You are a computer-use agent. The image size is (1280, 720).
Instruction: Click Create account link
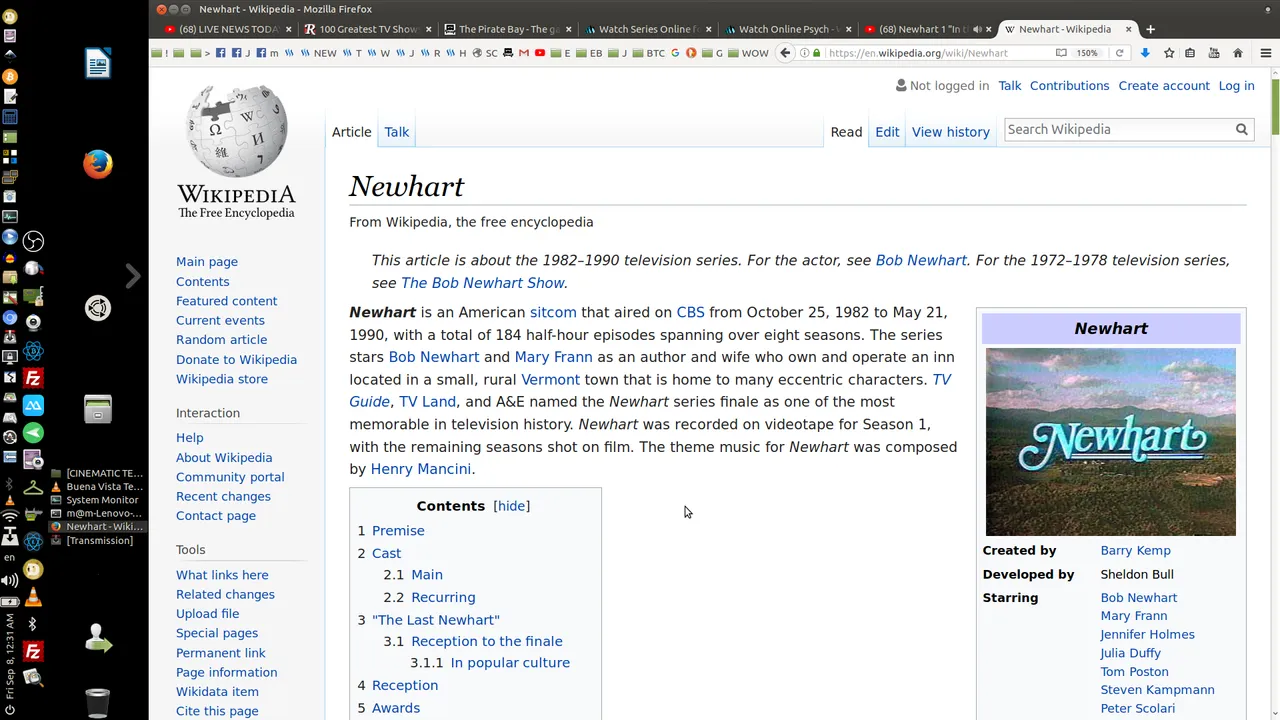(x=1164, y=86)
